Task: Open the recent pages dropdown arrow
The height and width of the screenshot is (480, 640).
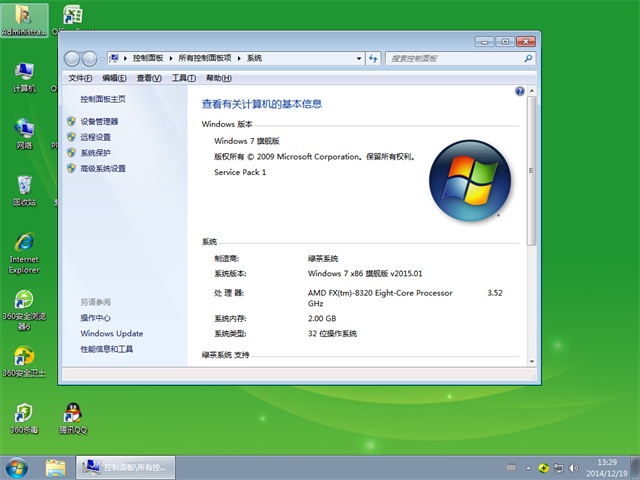Action: 102,59
